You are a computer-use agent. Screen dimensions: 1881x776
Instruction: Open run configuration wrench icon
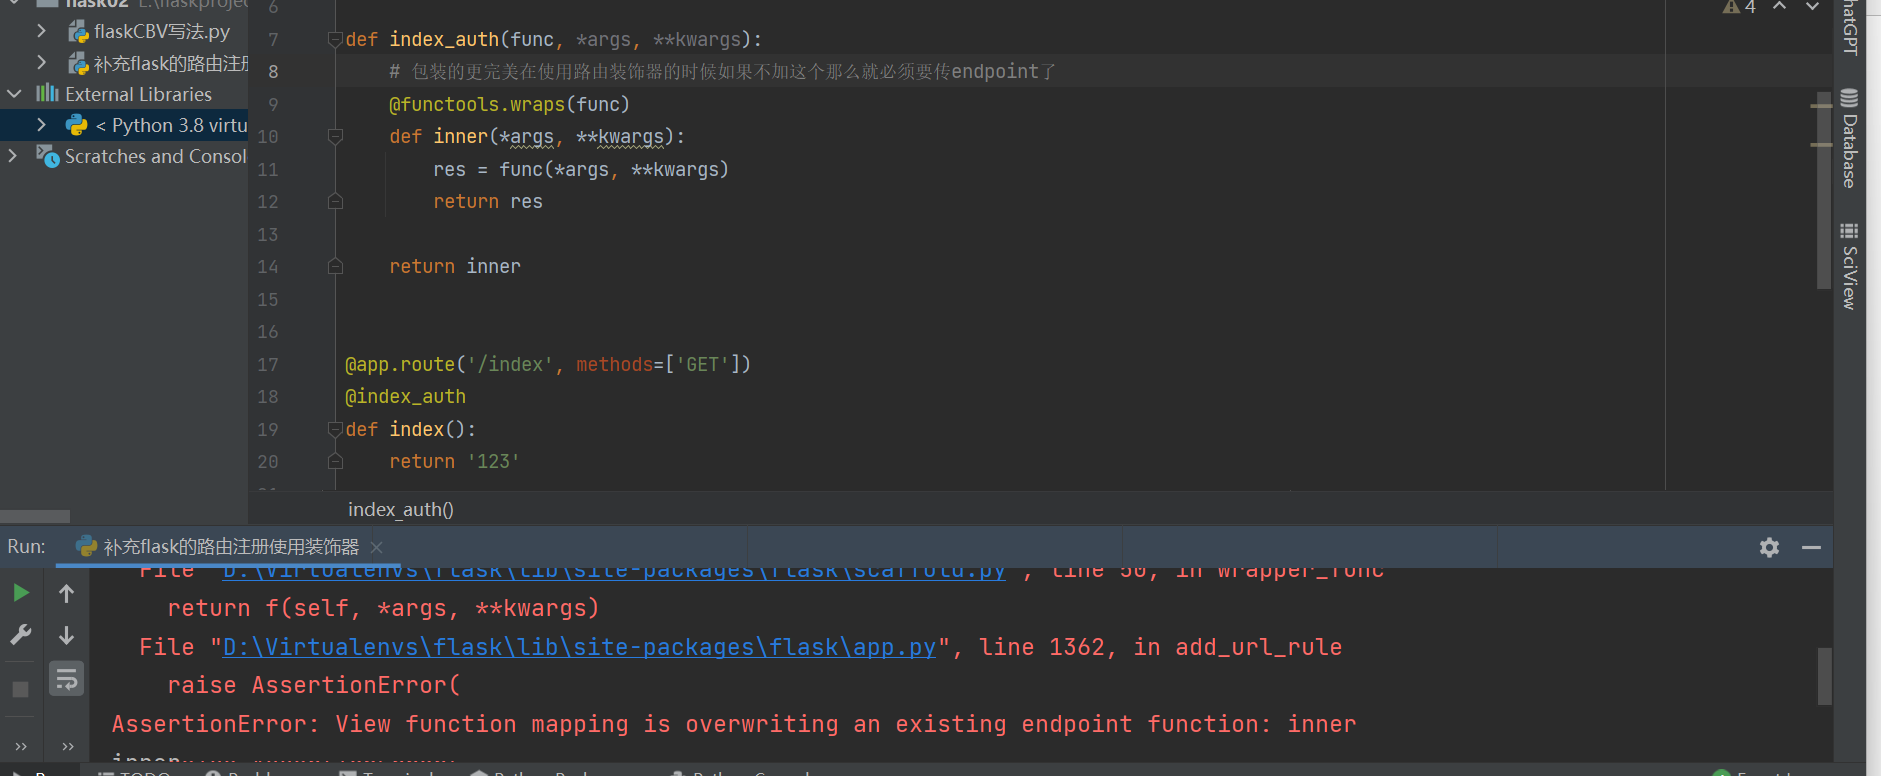click(x=20, y=635)
